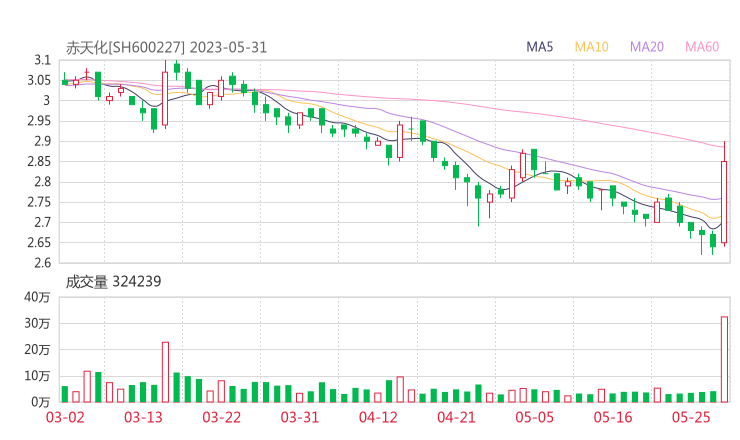The width and height of the screenshot is (740, 440).
Task: Select the 03-31 date label
Action: (x=300, y=417)
